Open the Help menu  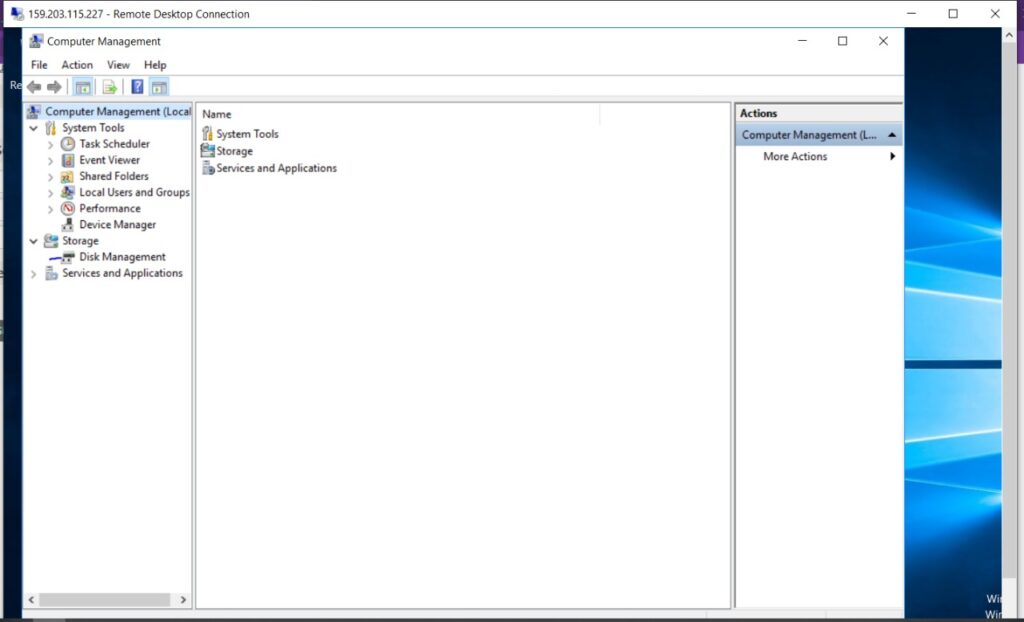coord(155,65)
